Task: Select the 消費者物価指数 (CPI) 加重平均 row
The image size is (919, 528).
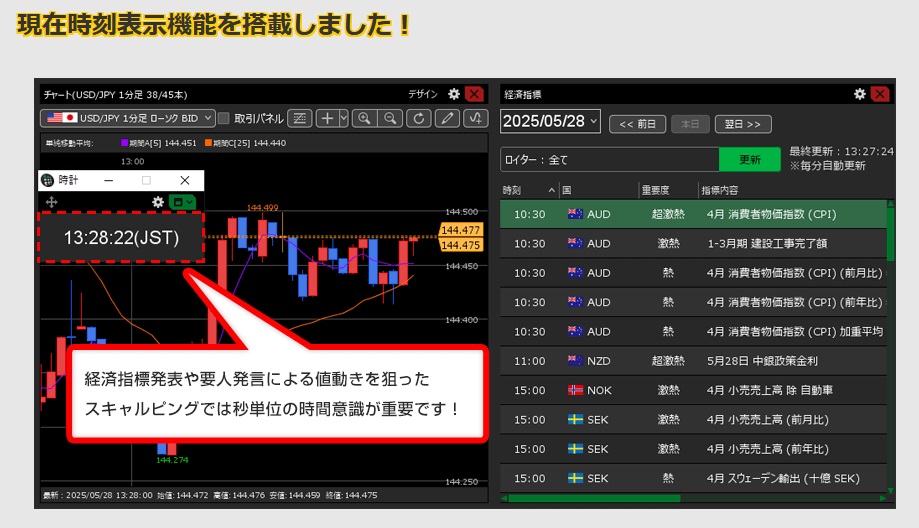Action: pyautogui.click(x=693, y=332)
